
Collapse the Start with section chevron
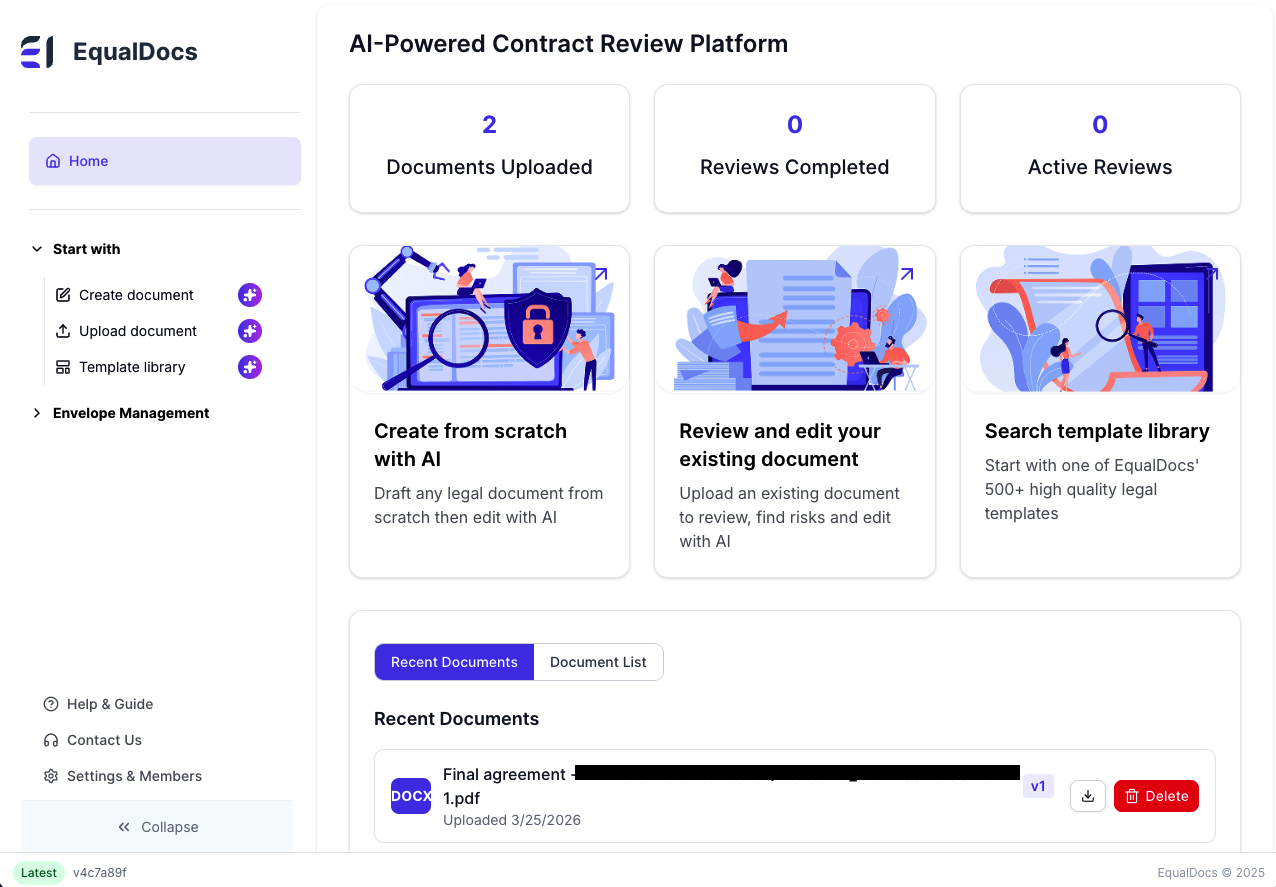[36, 249]
